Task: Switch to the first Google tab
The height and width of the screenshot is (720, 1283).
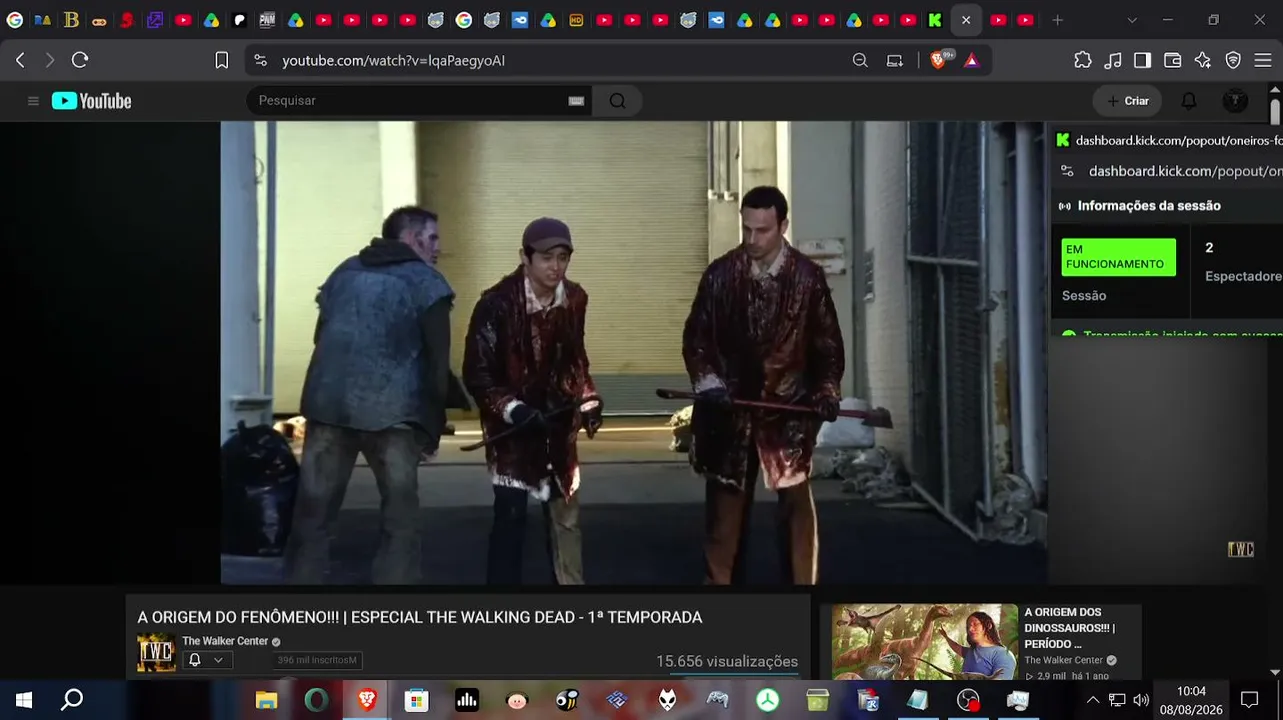Action: [14, 20]
